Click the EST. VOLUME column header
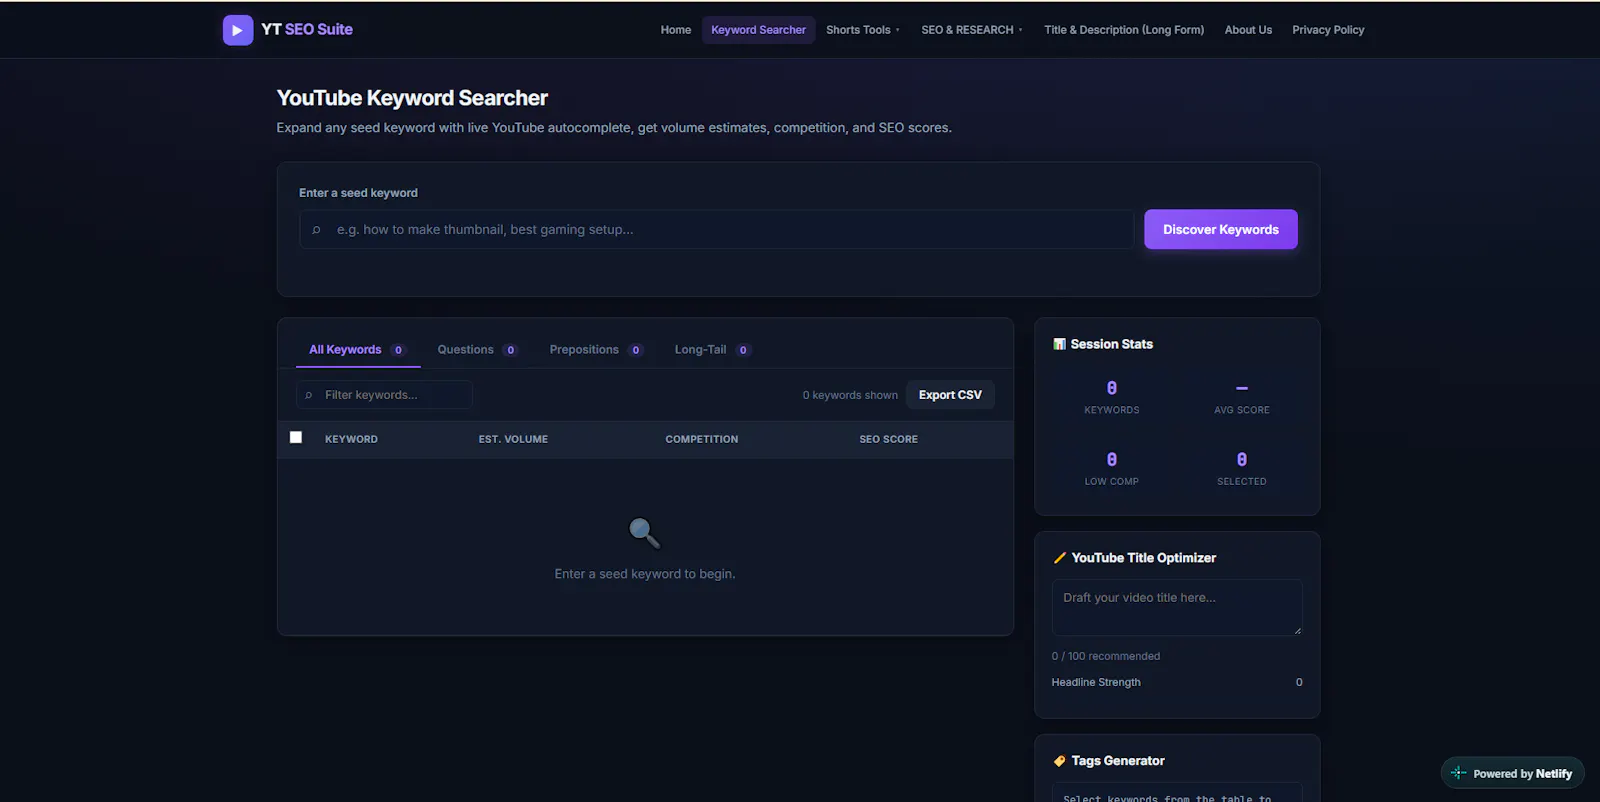Screen dimensions: 1600x802 point(513,439)
